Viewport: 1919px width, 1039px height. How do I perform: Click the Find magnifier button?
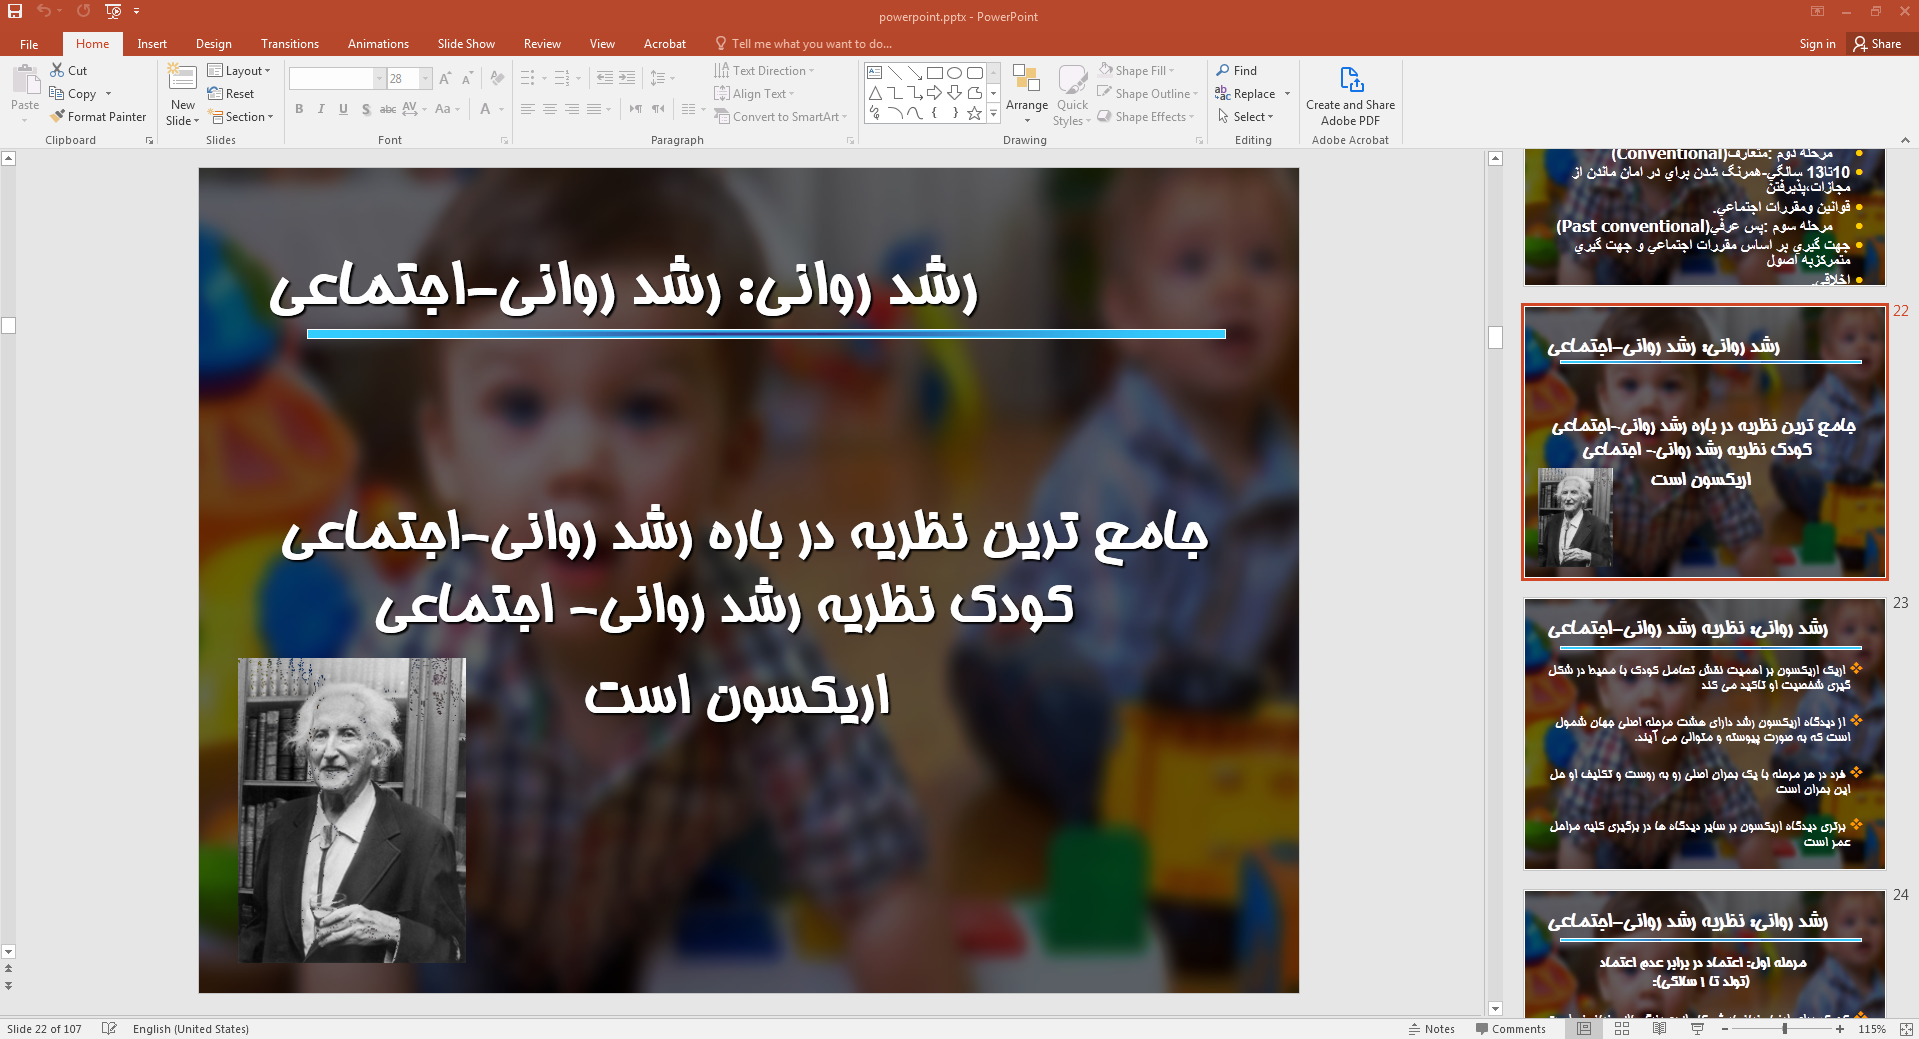coord(1237,70)
